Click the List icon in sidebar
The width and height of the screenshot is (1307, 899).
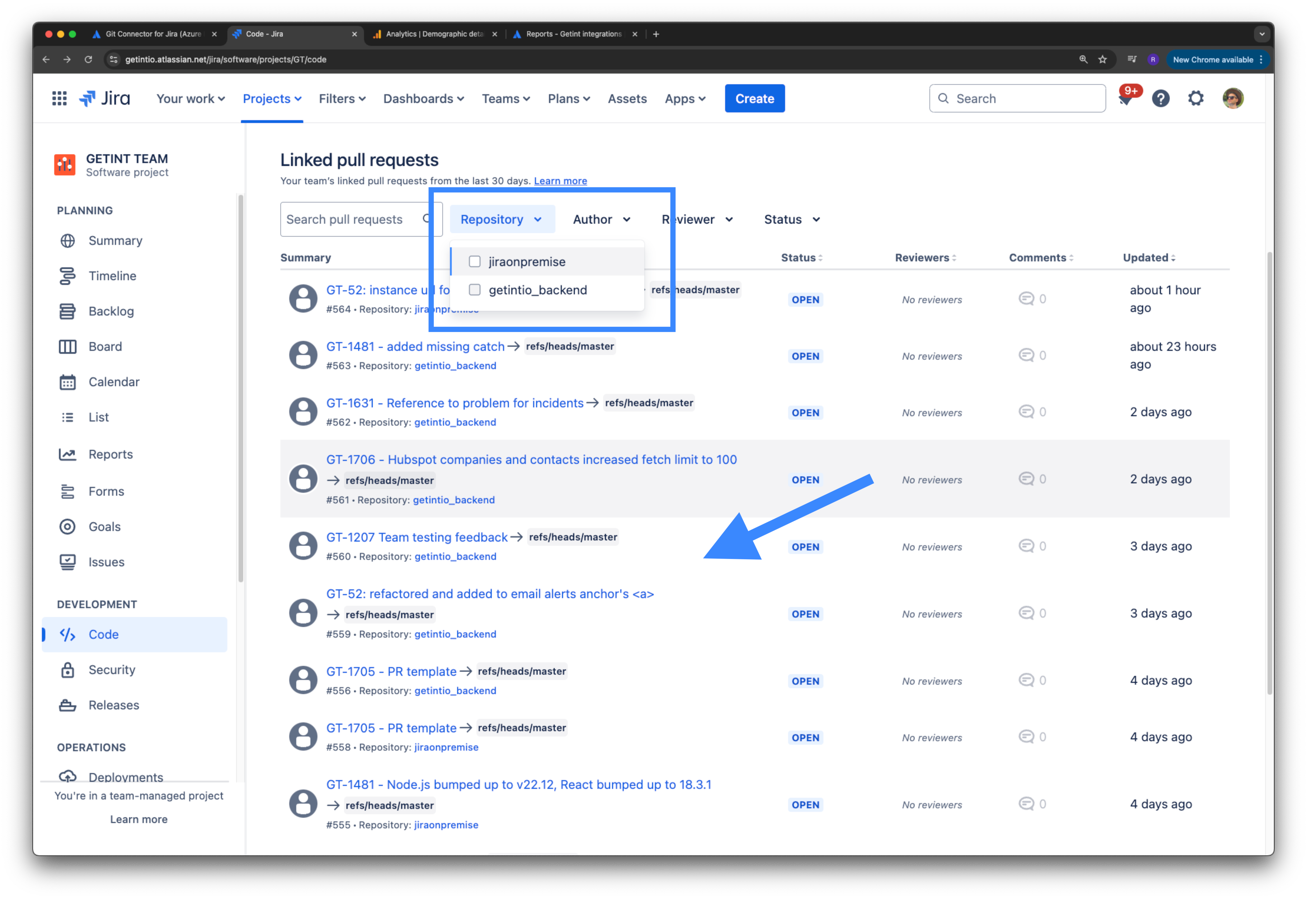[x=68, y=417]
